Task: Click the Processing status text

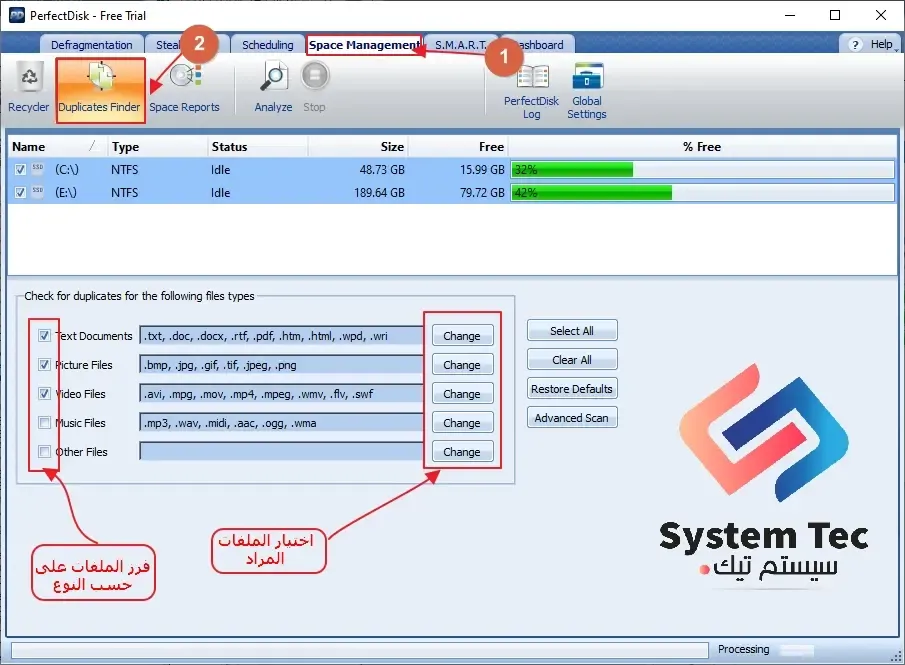Action: tap(743, 649)
